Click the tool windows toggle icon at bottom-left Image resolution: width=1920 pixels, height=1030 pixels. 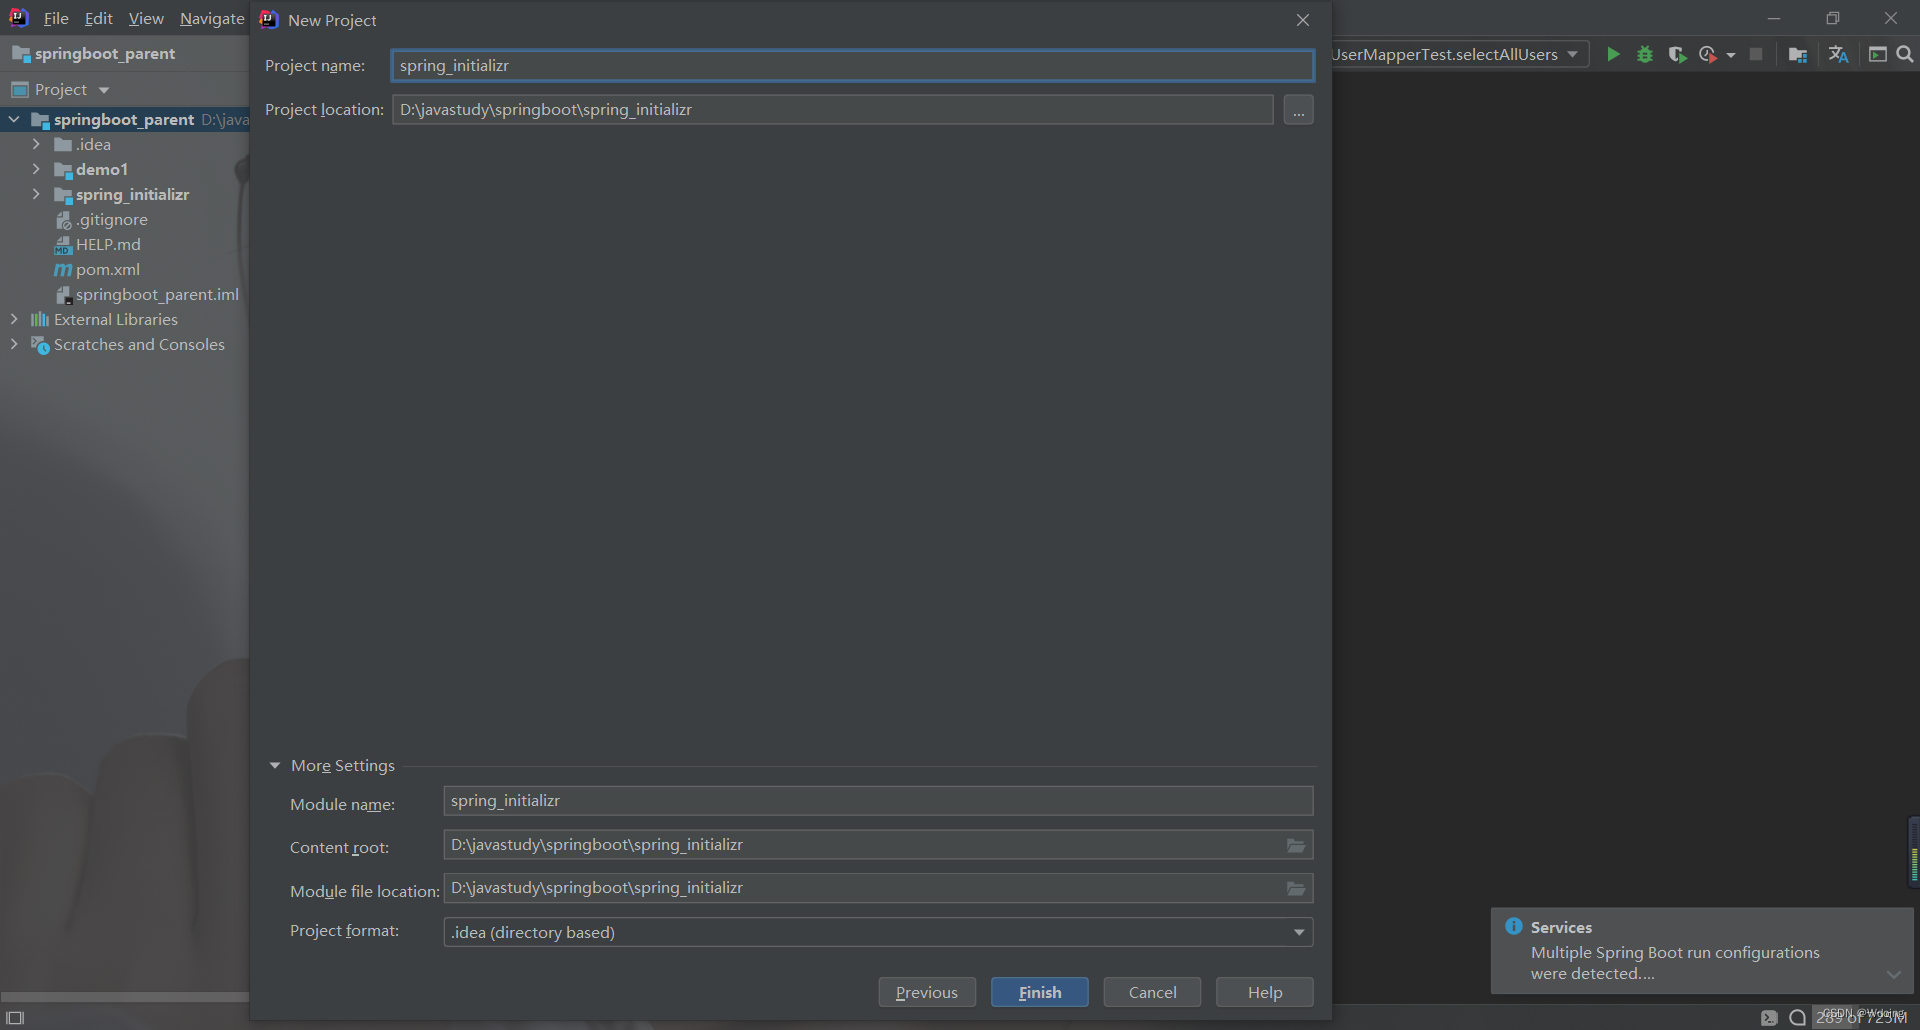click(15, 1018)
